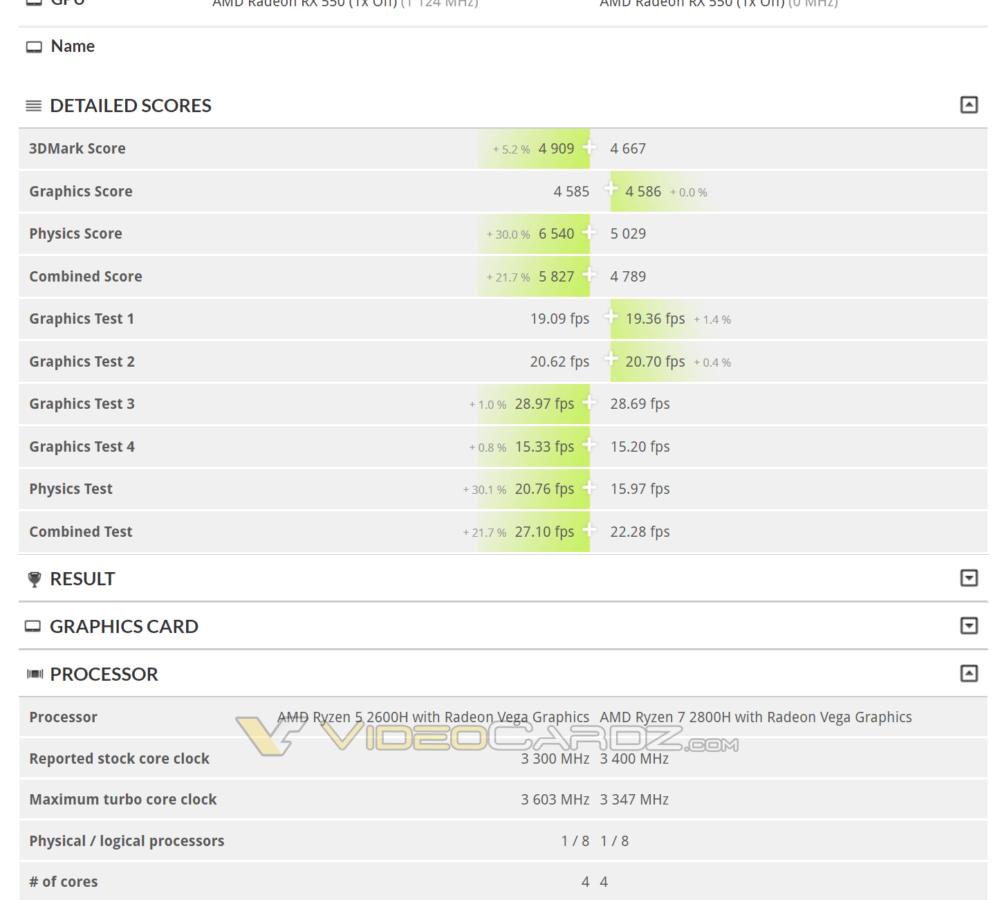Expand the Result section
The height and width of the screenshot is (900, 1000).
click(x=969, y=578)
